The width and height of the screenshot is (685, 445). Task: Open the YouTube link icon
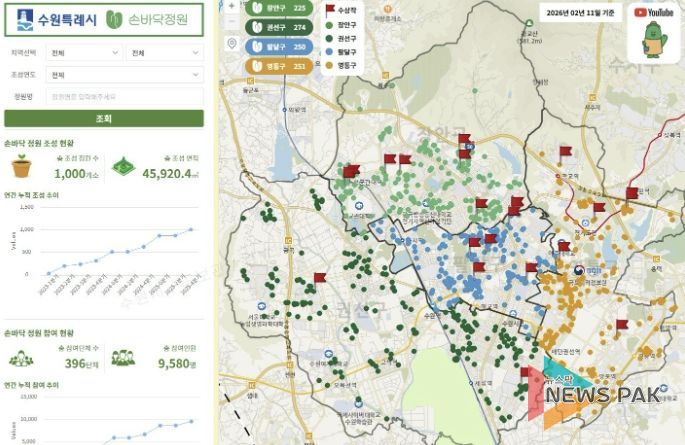pos(654,12)
